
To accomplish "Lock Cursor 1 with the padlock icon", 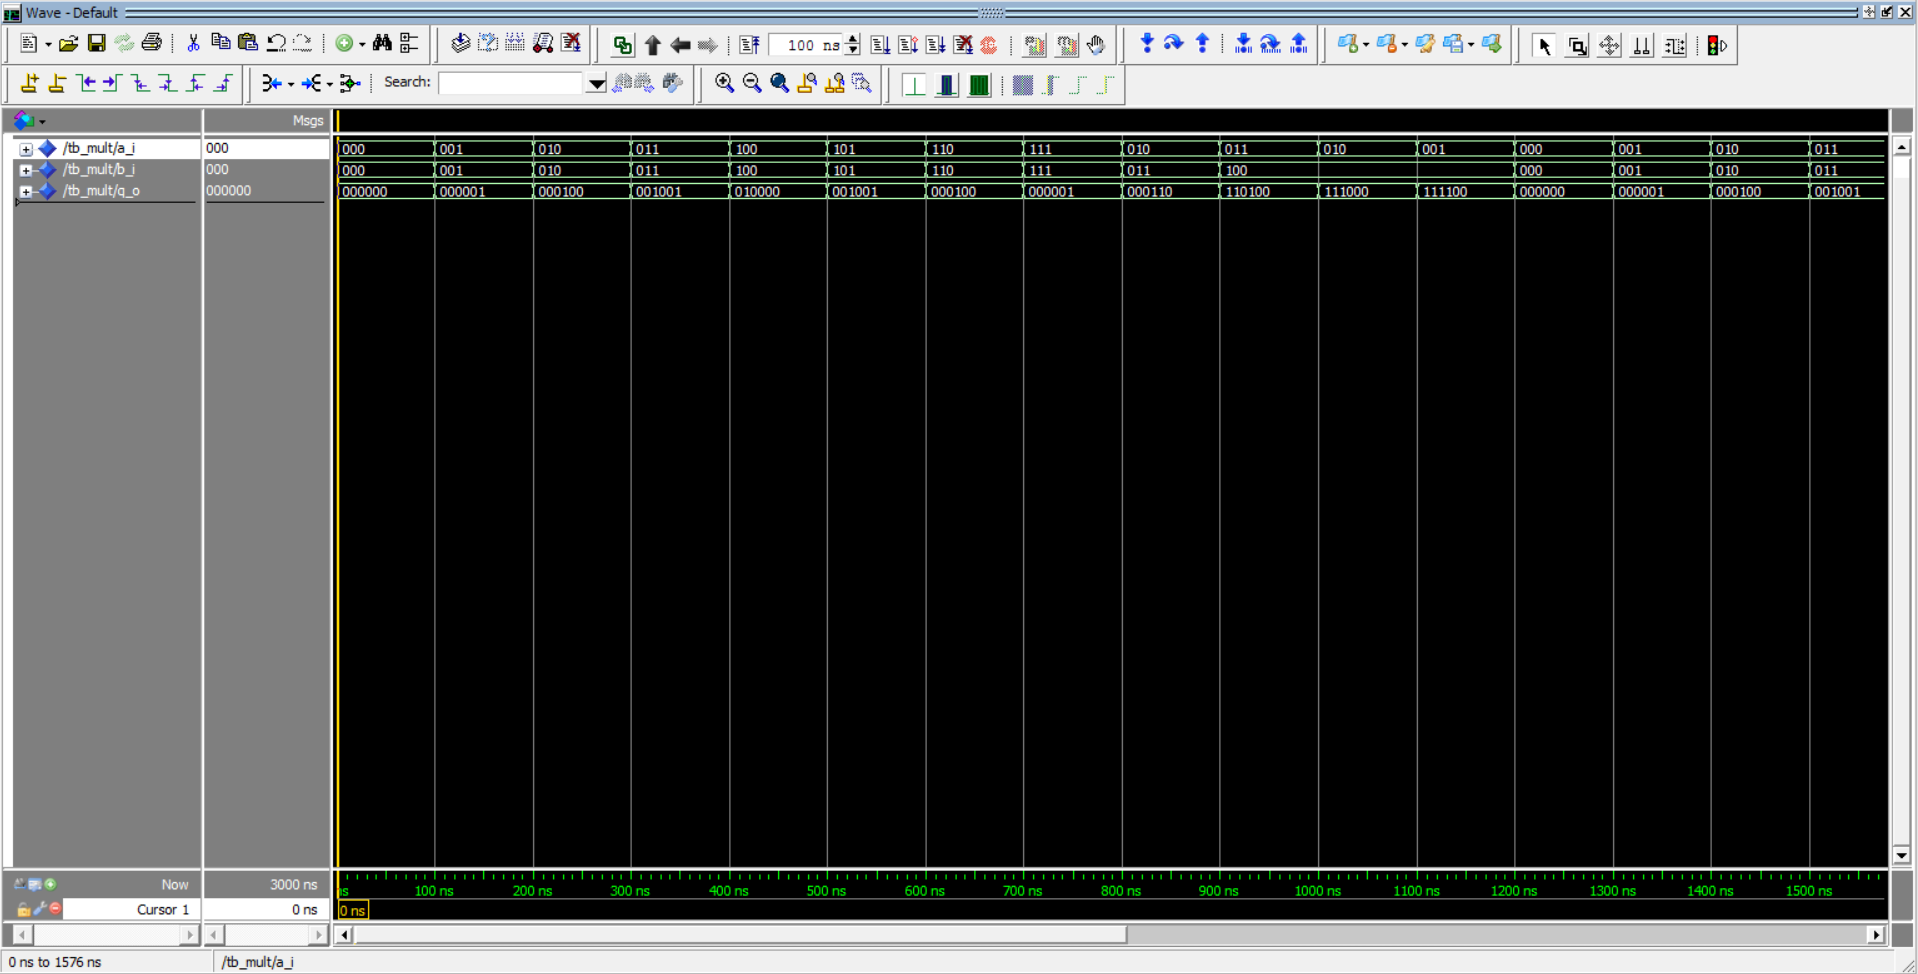I will pyautogui.click(x=23, y=909).
